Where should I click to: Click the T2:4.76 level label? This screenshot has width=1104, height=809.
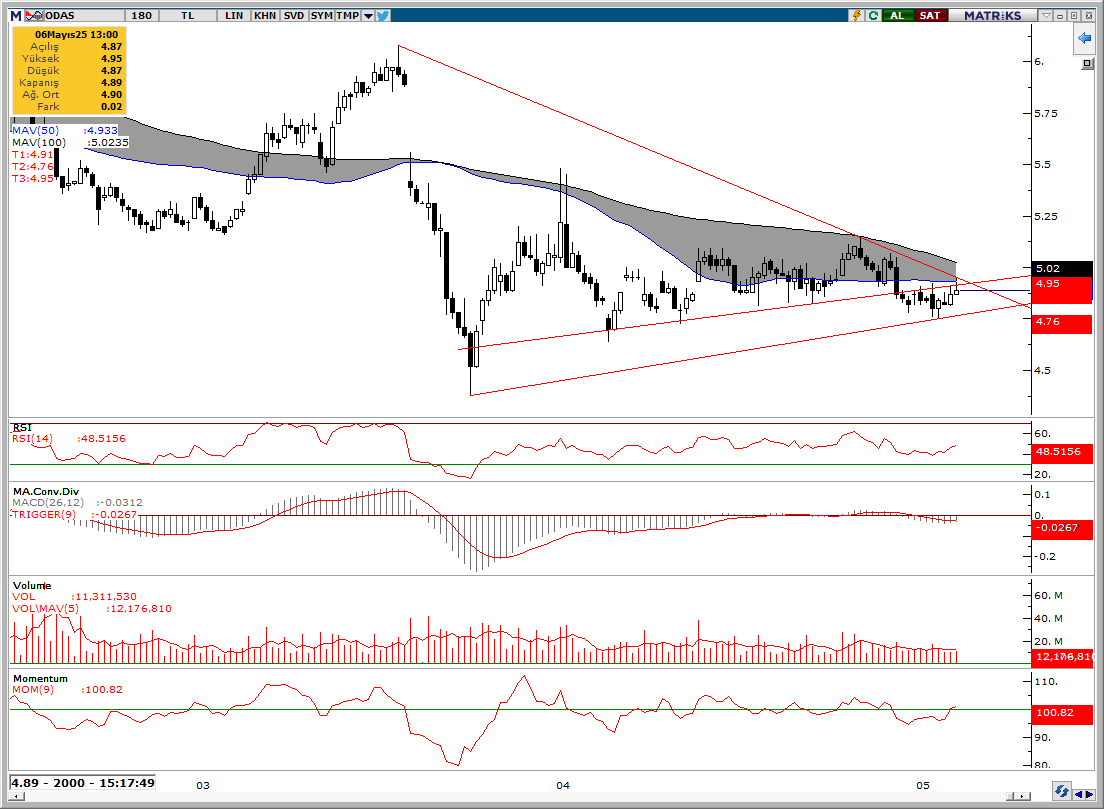[x=32, y=166]
